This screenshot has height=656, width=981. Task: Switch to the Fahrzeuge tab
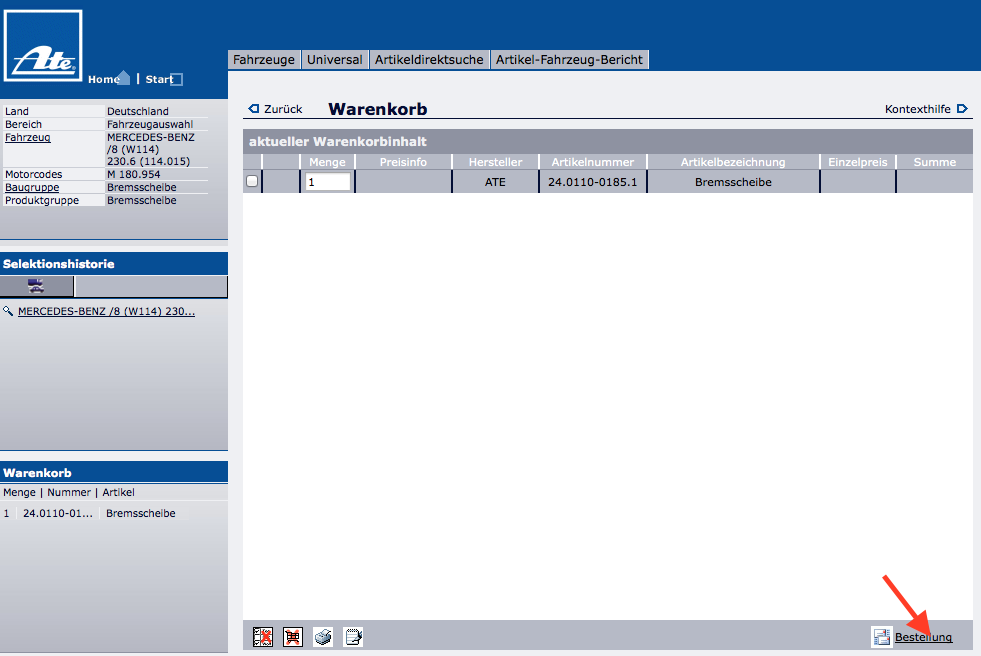coord(264,60)
